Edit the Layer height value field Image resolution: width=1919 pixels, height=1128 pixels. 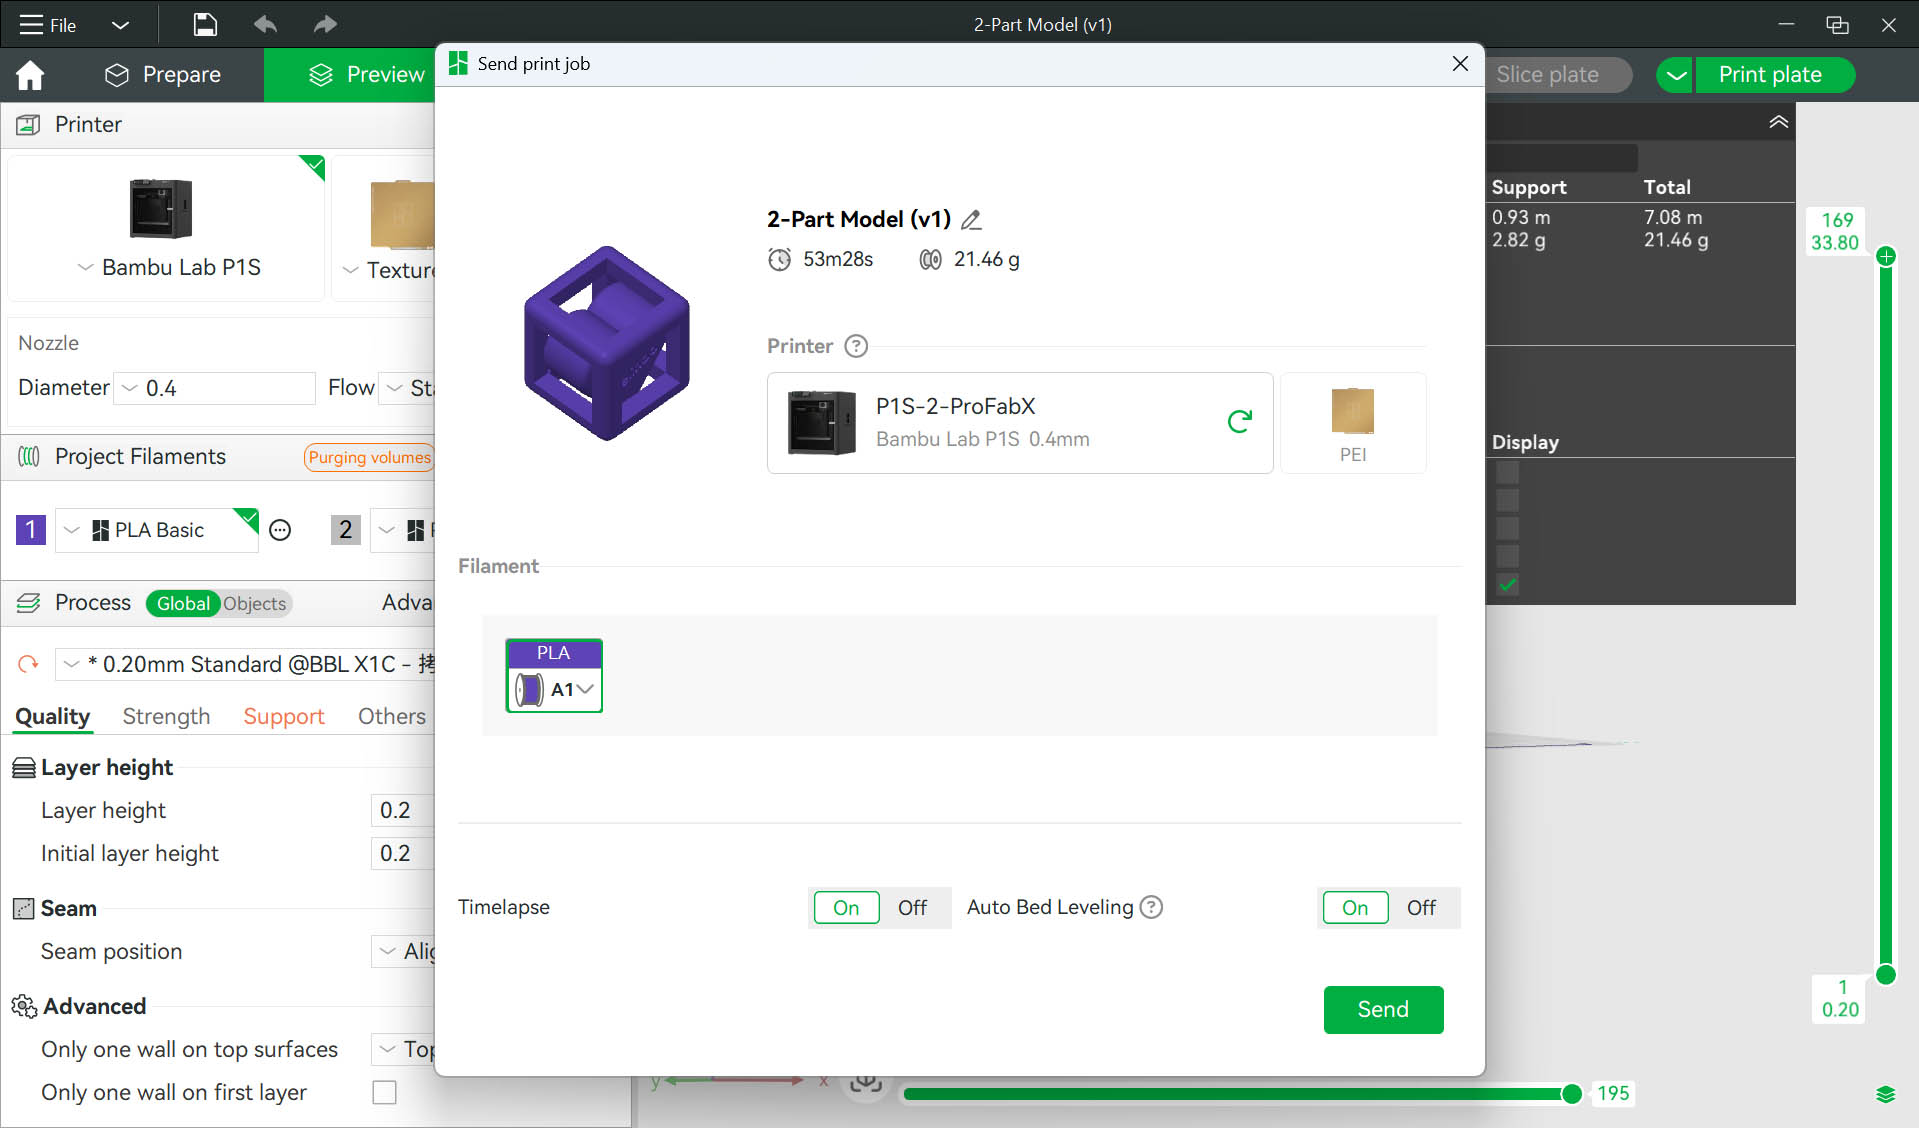(402, 810)
